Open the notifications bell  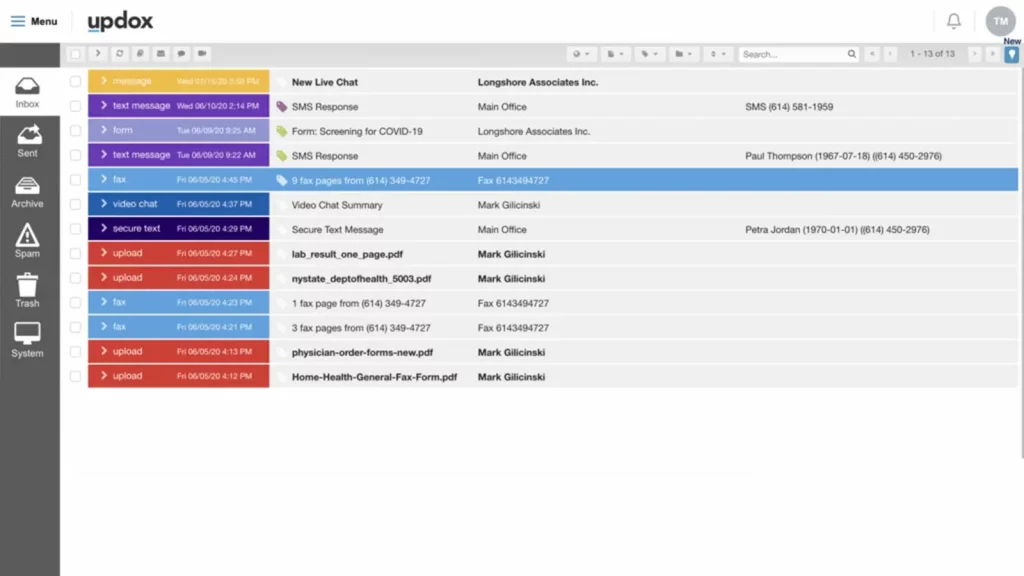tap(954, 20)
